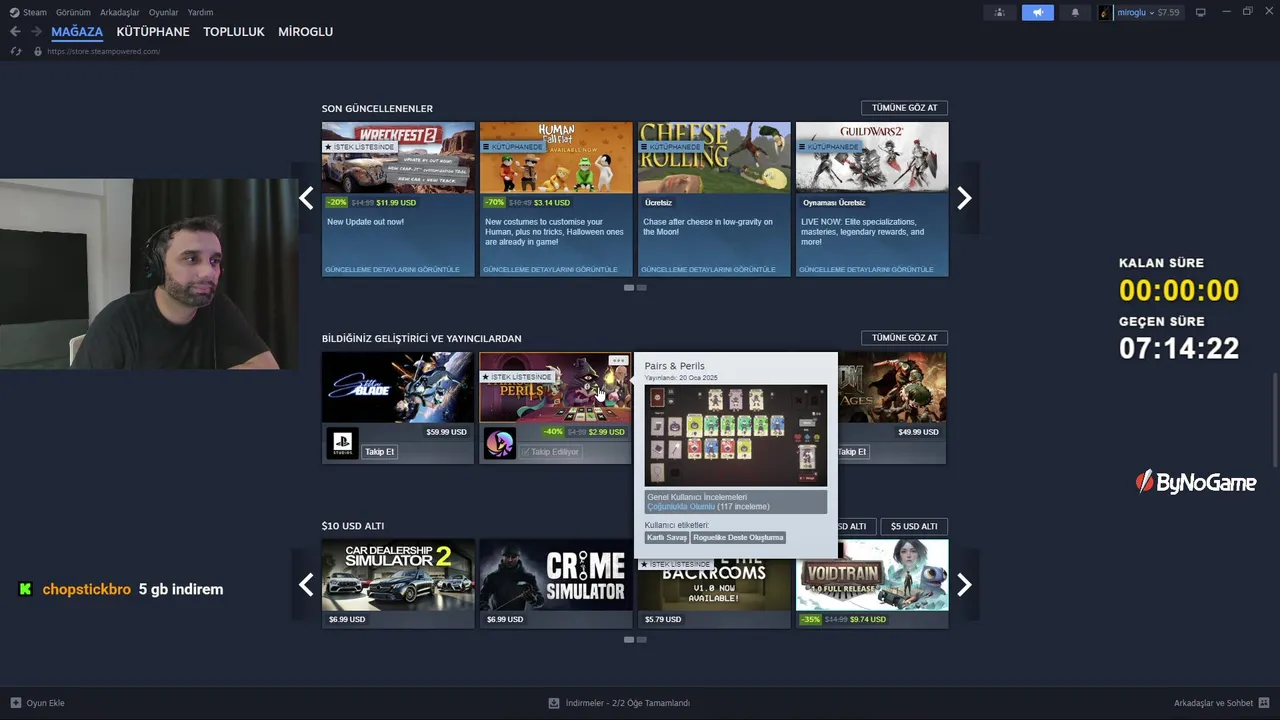Toggle the Takip Ediliyor checkbox for Pairs & Perils
The image size is (1280, 720).
click(x=550, y=452)
